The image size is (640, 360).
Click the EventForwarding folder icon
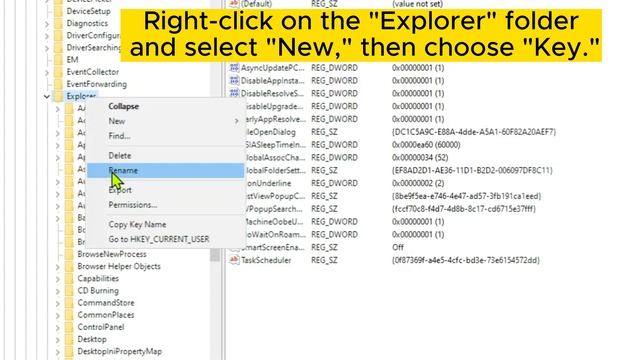[x=59, y=84]
